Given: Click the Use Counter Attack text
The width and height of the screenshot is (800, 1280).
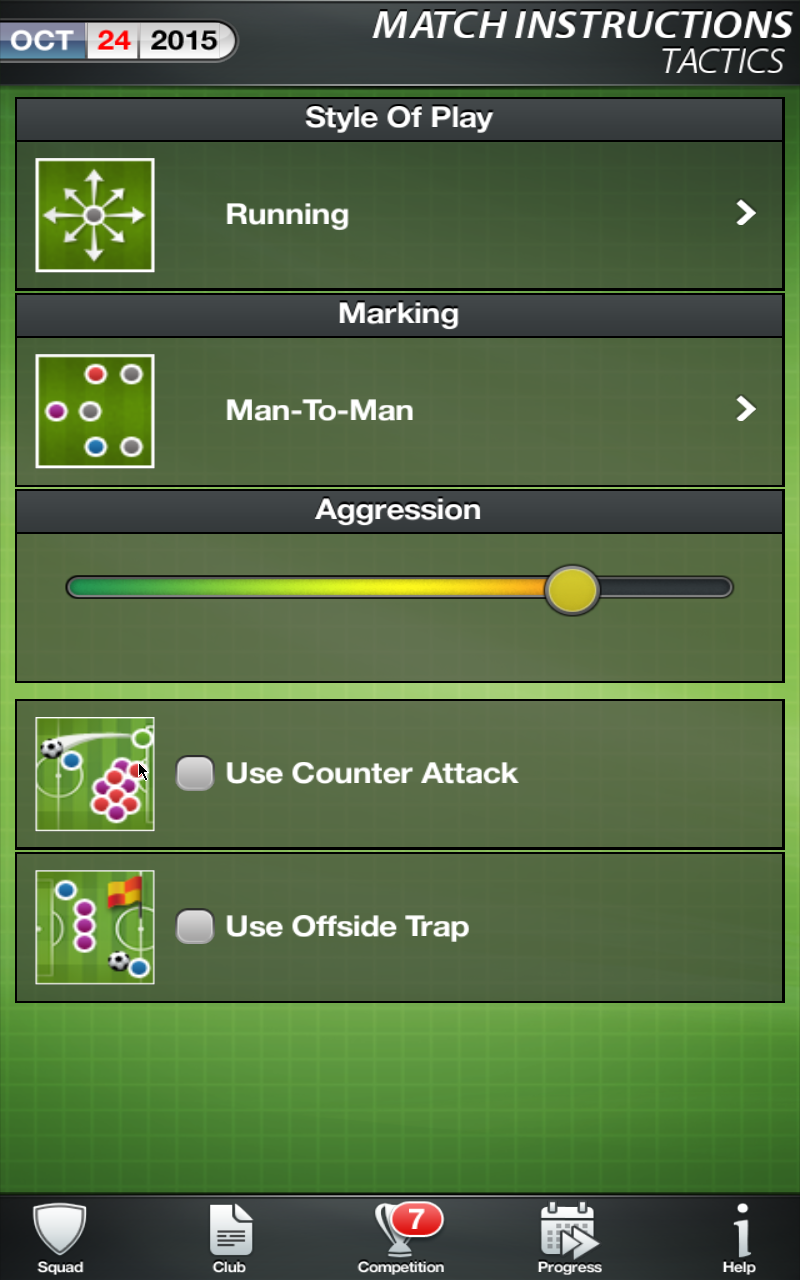Looking at the screenshot, I should [x=372, y=773].
